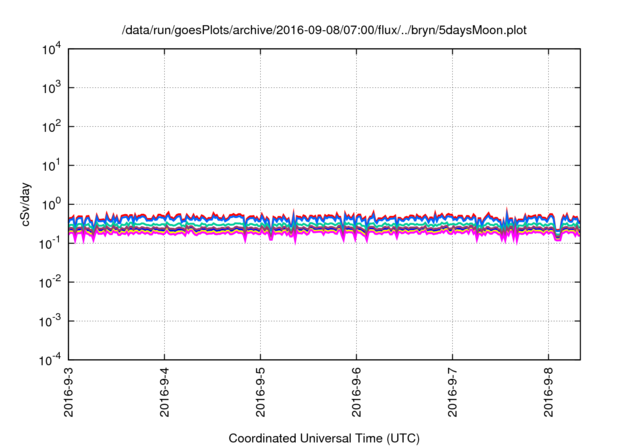
Task: Click the 2016-9-5 date label
Action: [x=260, y=392]
